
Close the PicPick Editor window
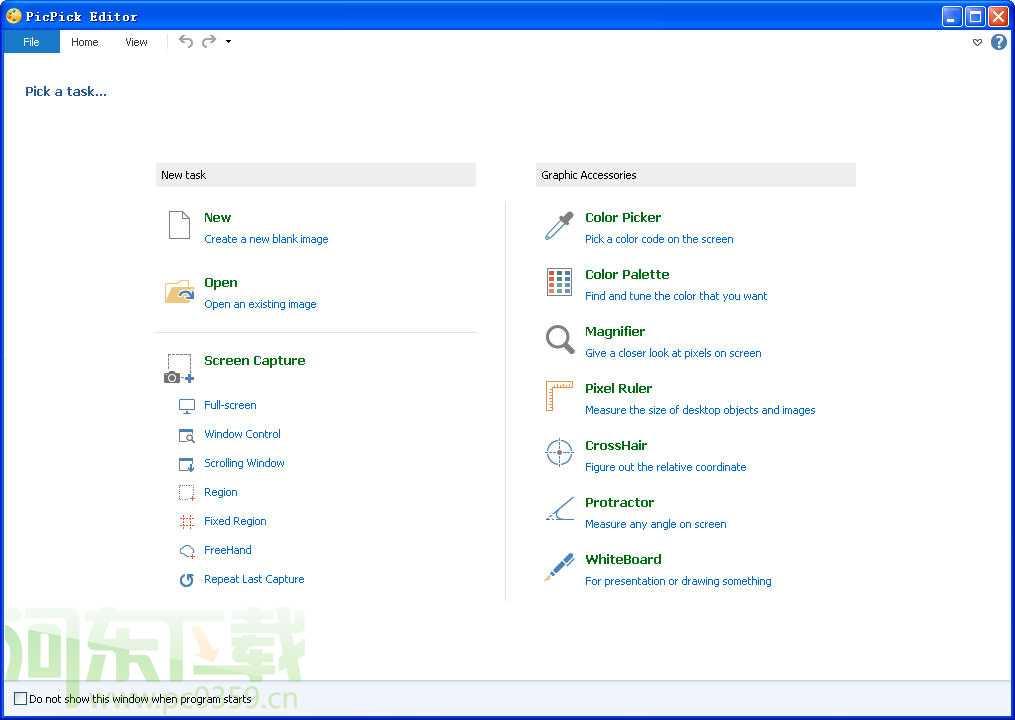coord(998,16)
